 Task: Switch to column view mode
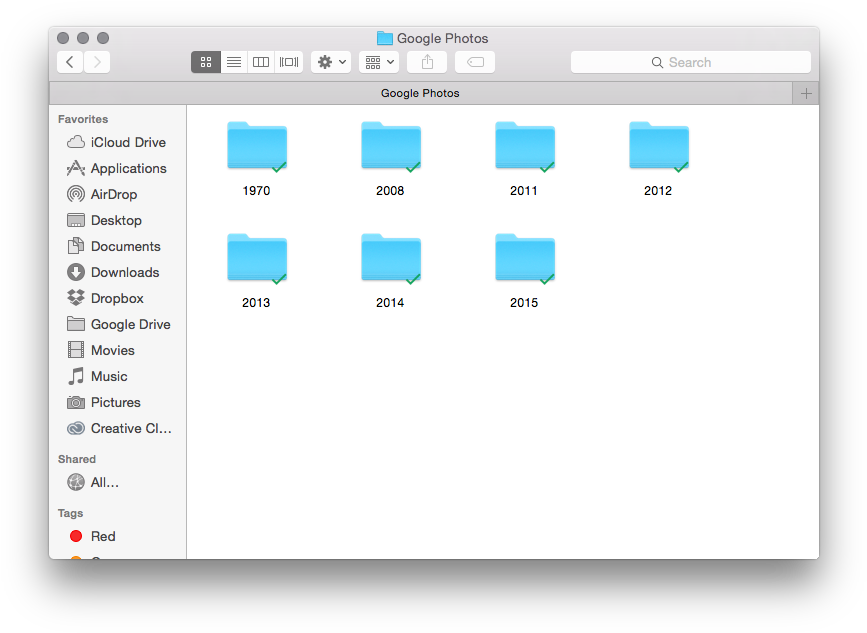(x=261, y=62)
